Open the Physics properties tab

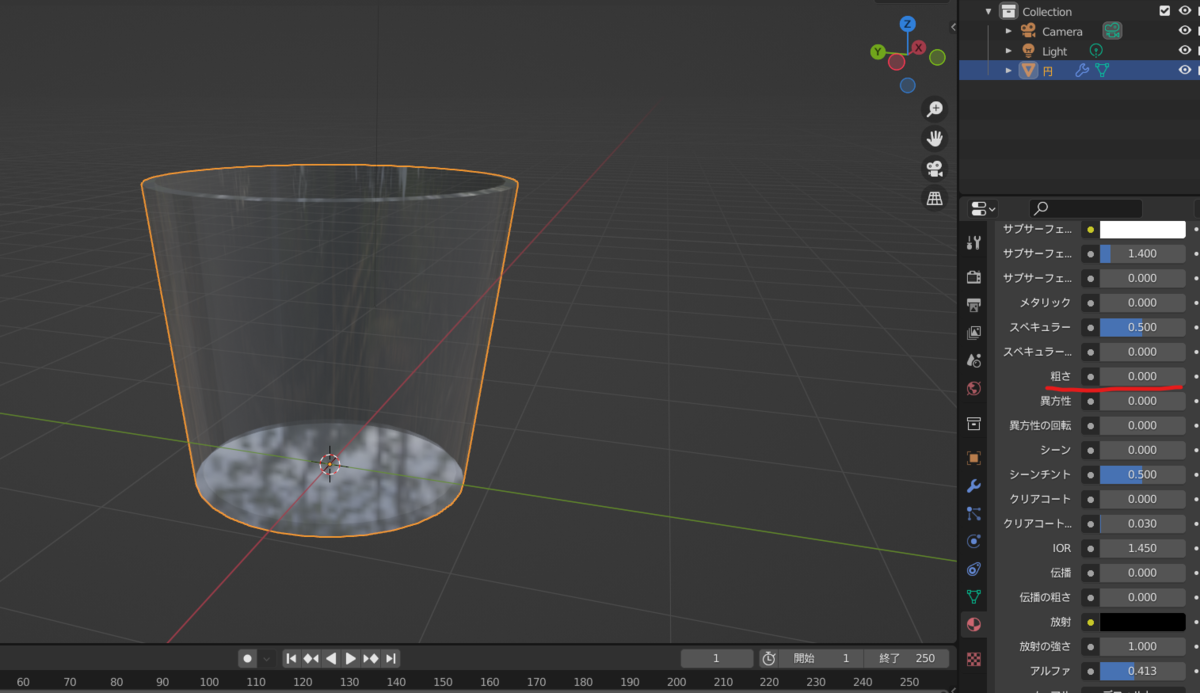(x=974, y=541)
